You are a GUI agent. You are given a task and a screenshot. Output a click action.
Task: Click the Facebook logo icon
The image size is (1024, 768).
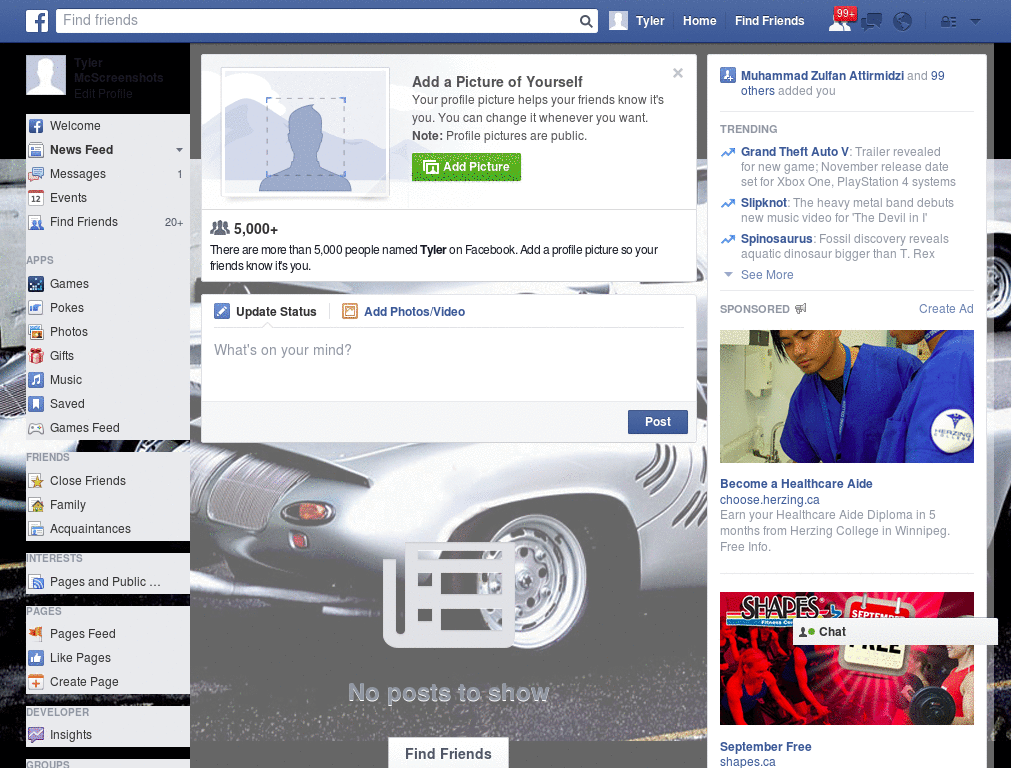(x=37, y=21)
